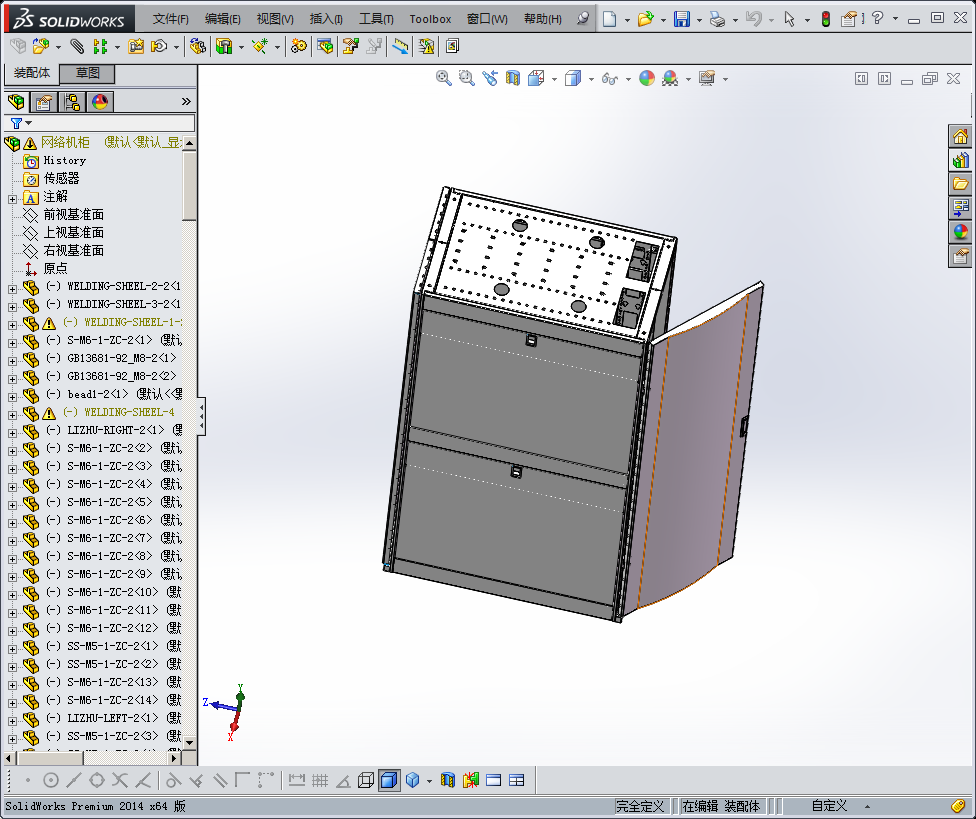Select the Zoom to Fit tool
This screenshot has height=819, width=976.
point(443,78)
